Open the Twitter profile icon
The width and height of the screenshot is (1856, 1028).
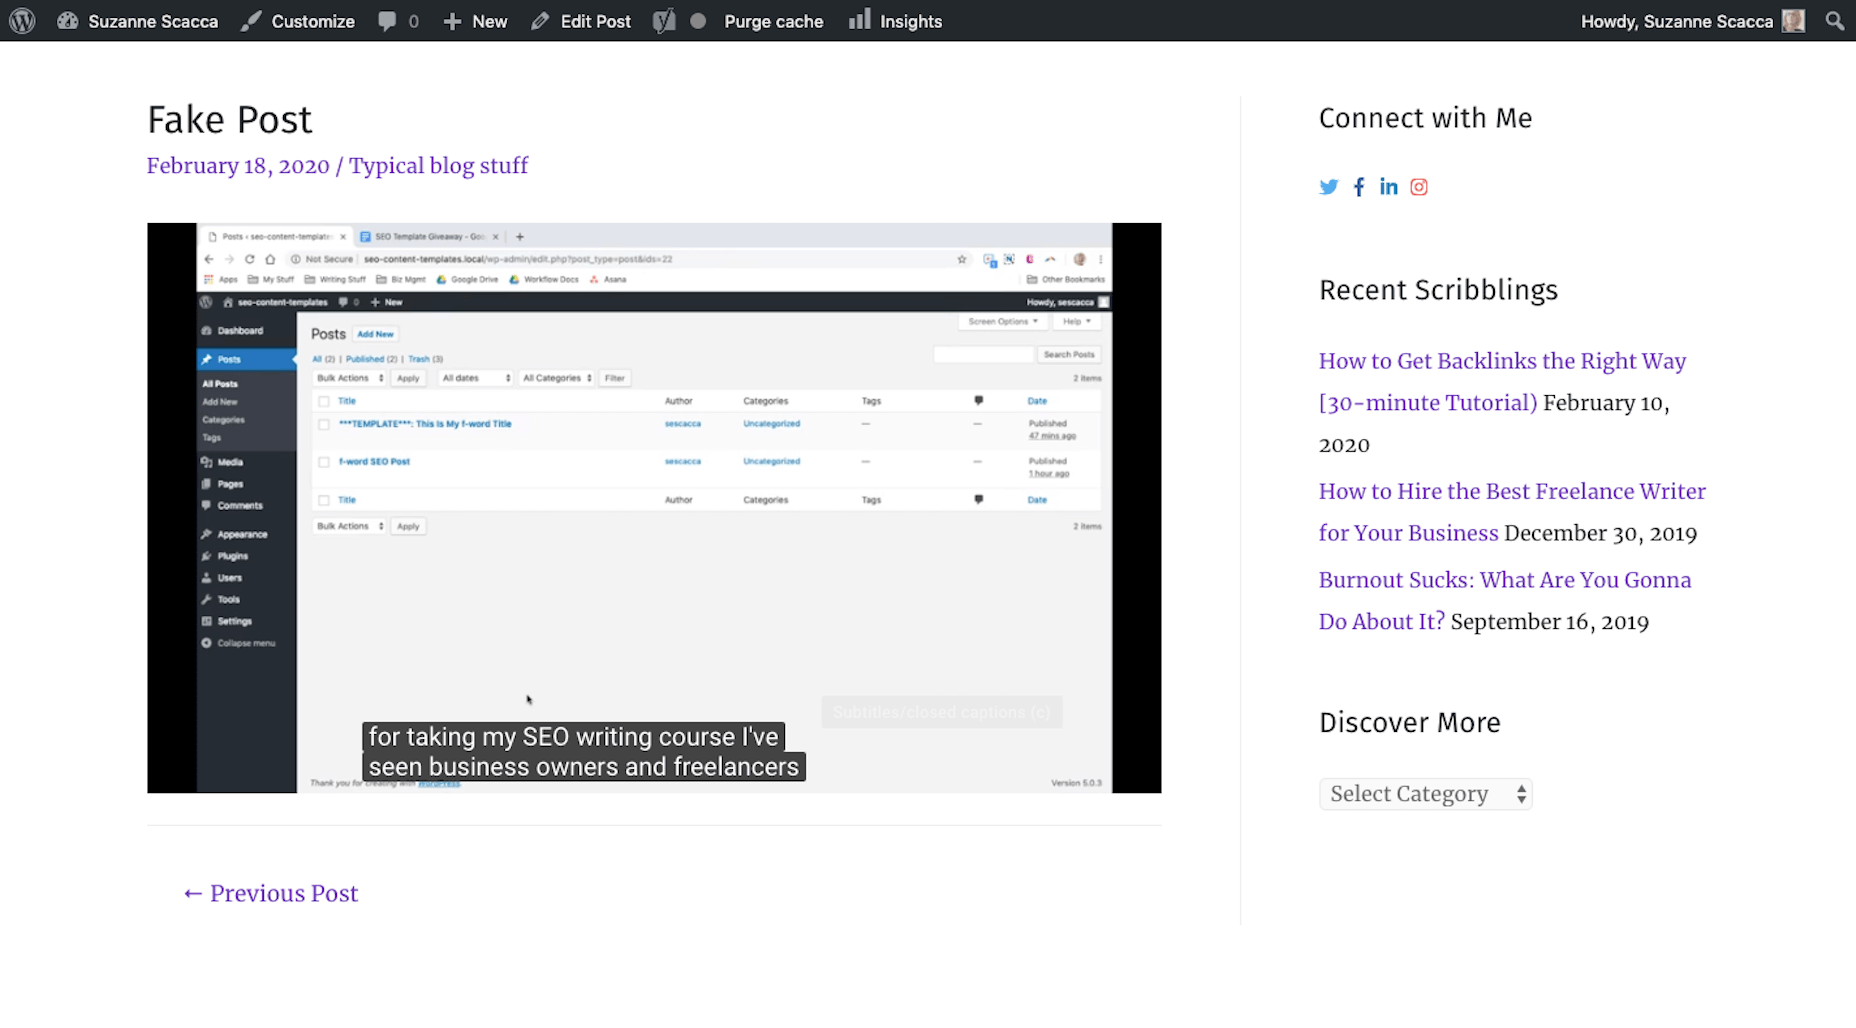[1328, 187]
